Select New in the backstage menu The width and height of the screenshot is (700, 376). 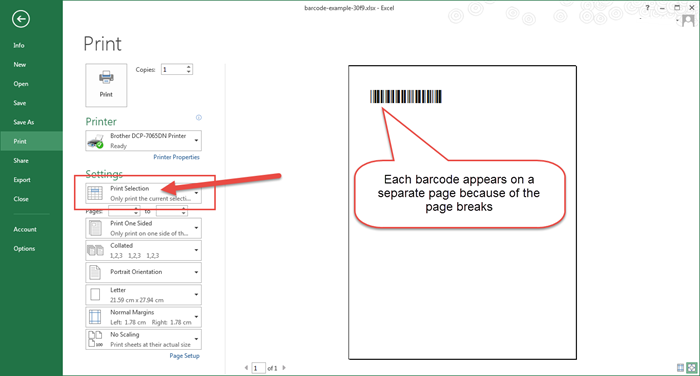[20, 64]
